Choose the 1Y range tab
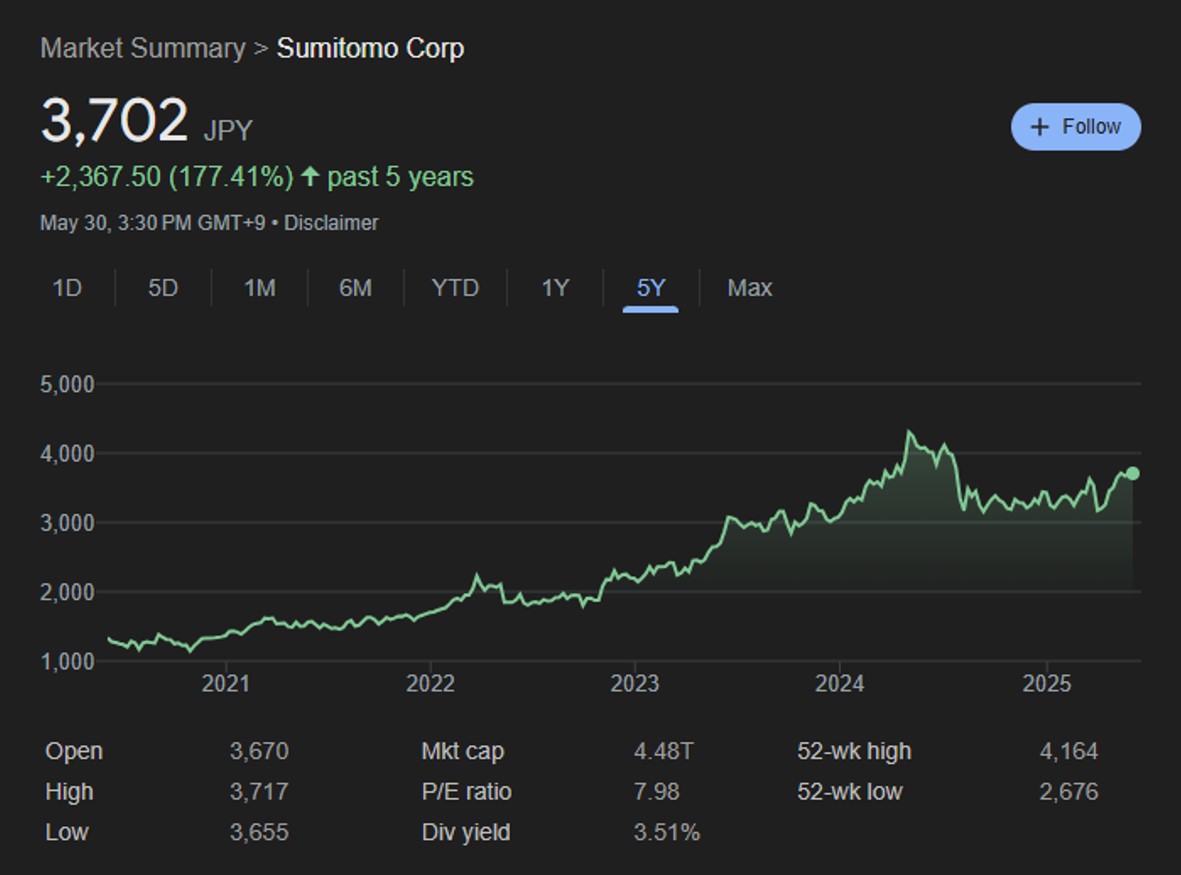 (x=555, y=288)
